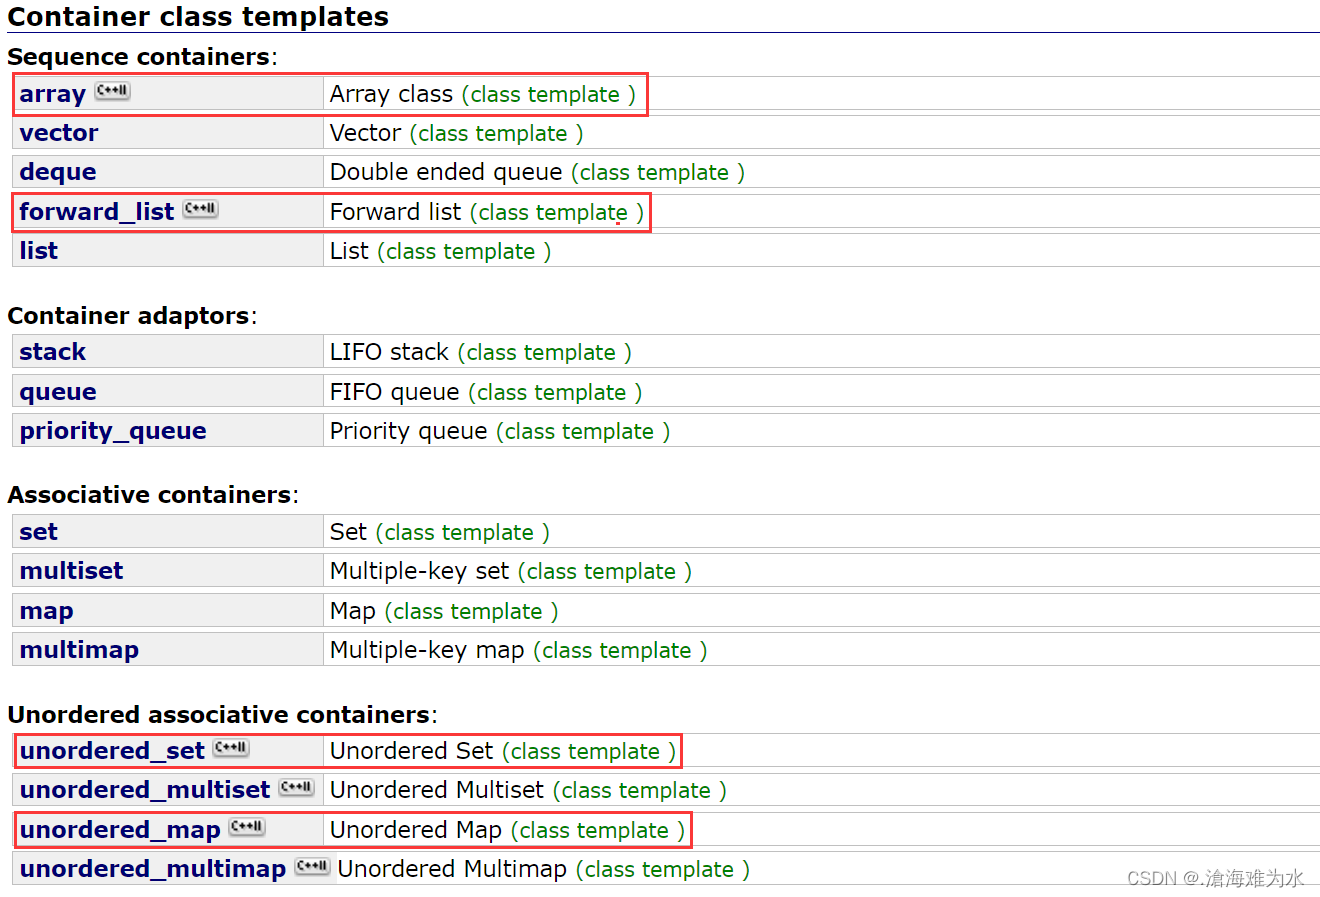Image resolution: width=1320 pixels, height=897 pixels.
Task: Click 'List' description in the list row
Action: (x=349, y=251)
